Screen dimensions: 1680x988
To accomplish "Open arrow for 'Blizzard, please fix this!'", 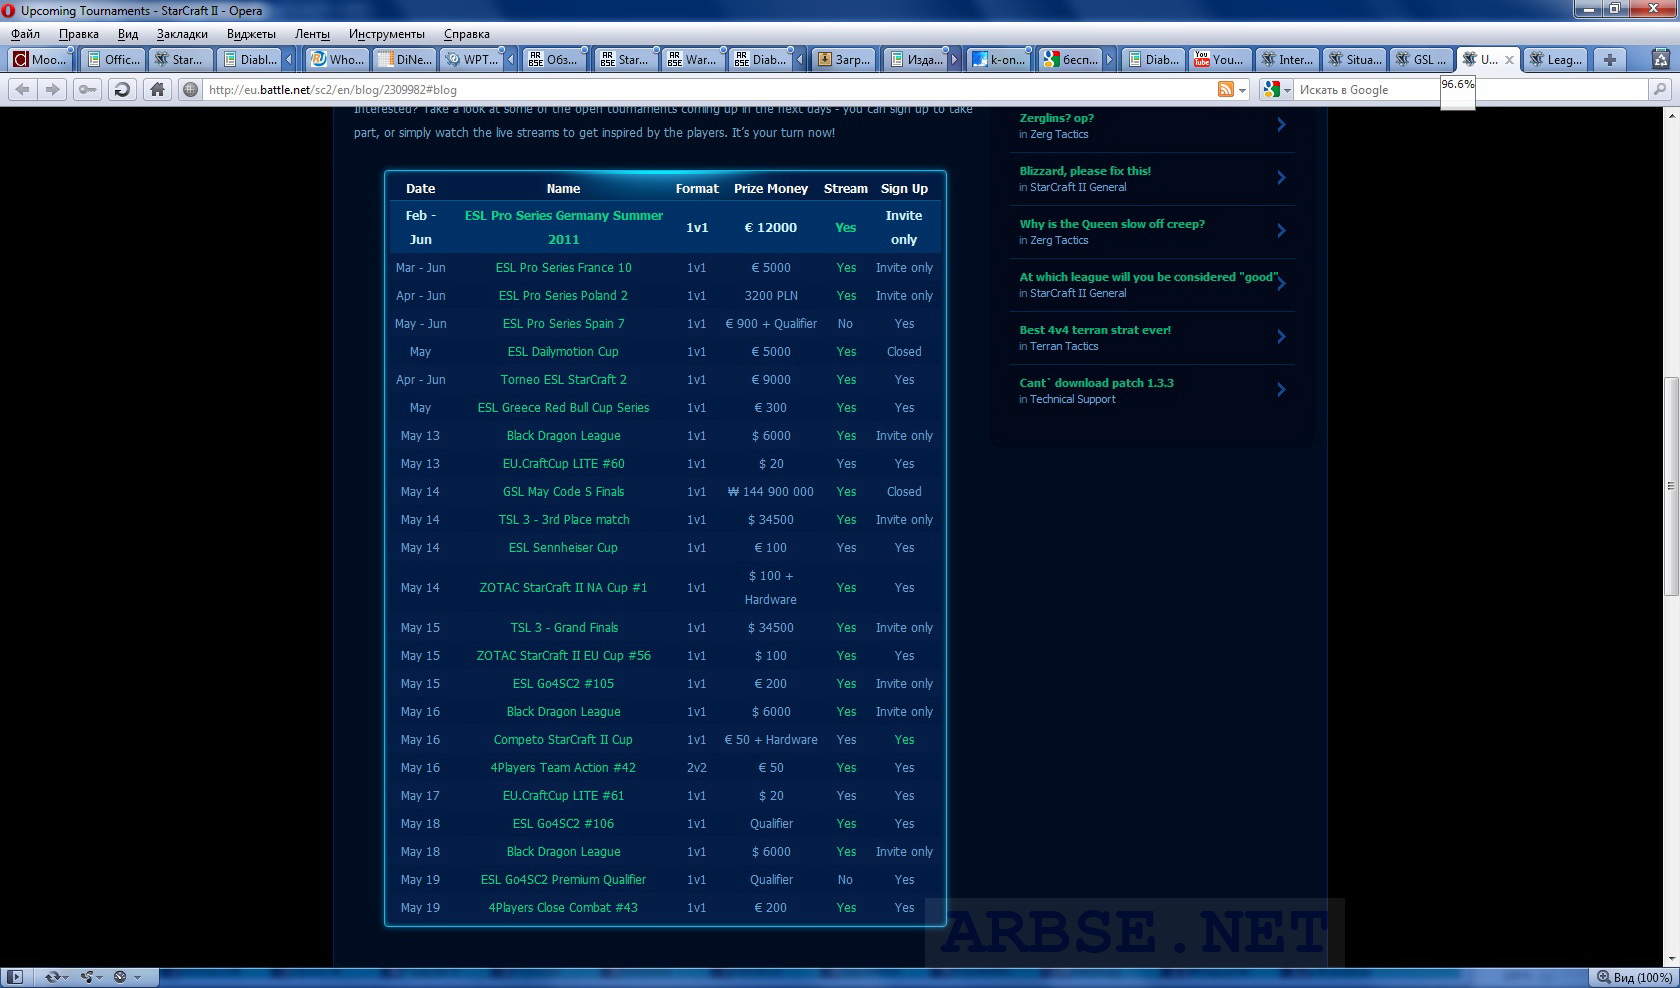I will [1281, 178].
